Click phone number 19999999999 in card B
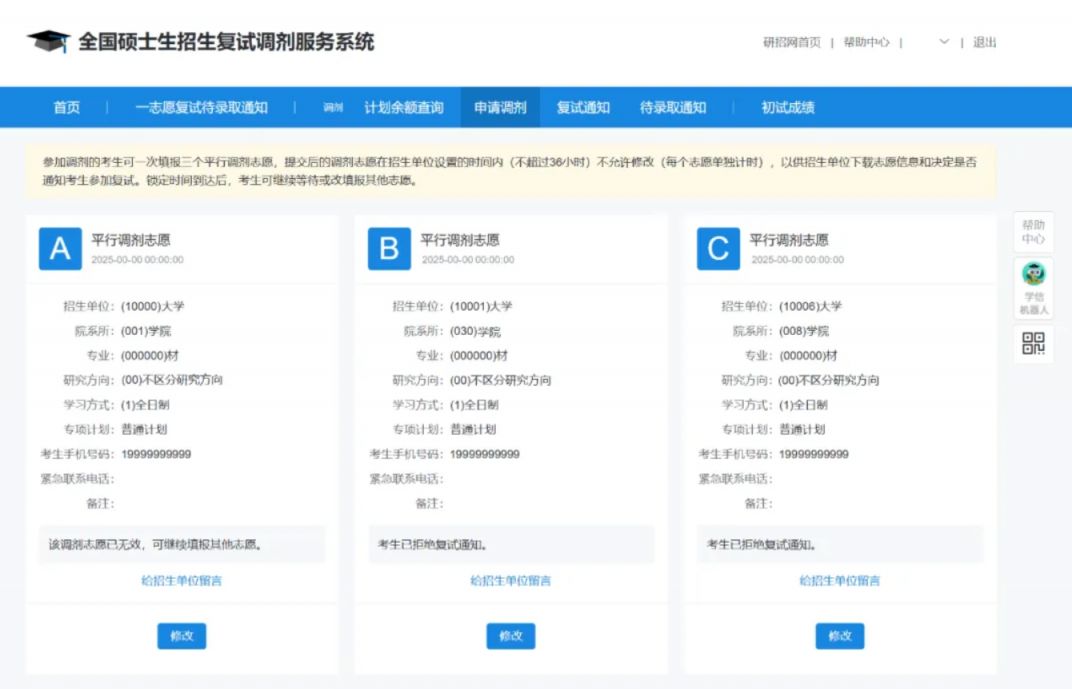 pos(485,454)
